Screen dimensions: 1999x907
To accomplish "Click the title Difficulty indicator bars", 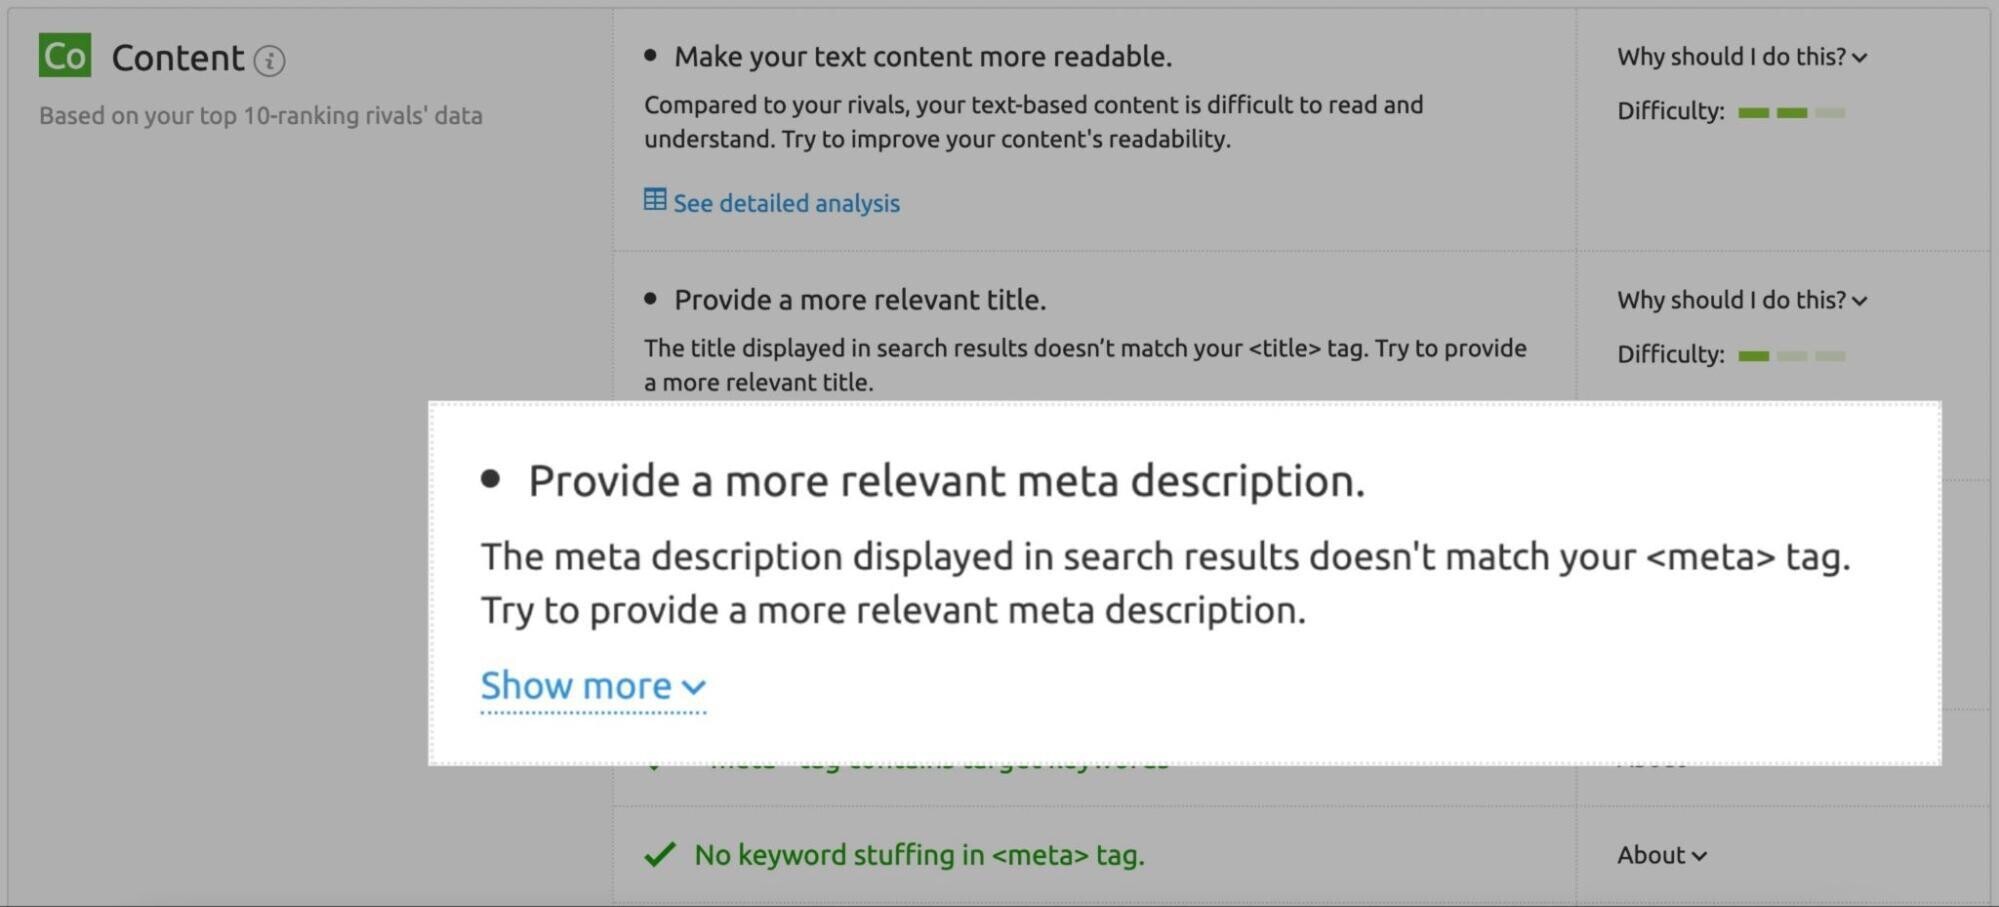I will click(x=1791, y=355).
